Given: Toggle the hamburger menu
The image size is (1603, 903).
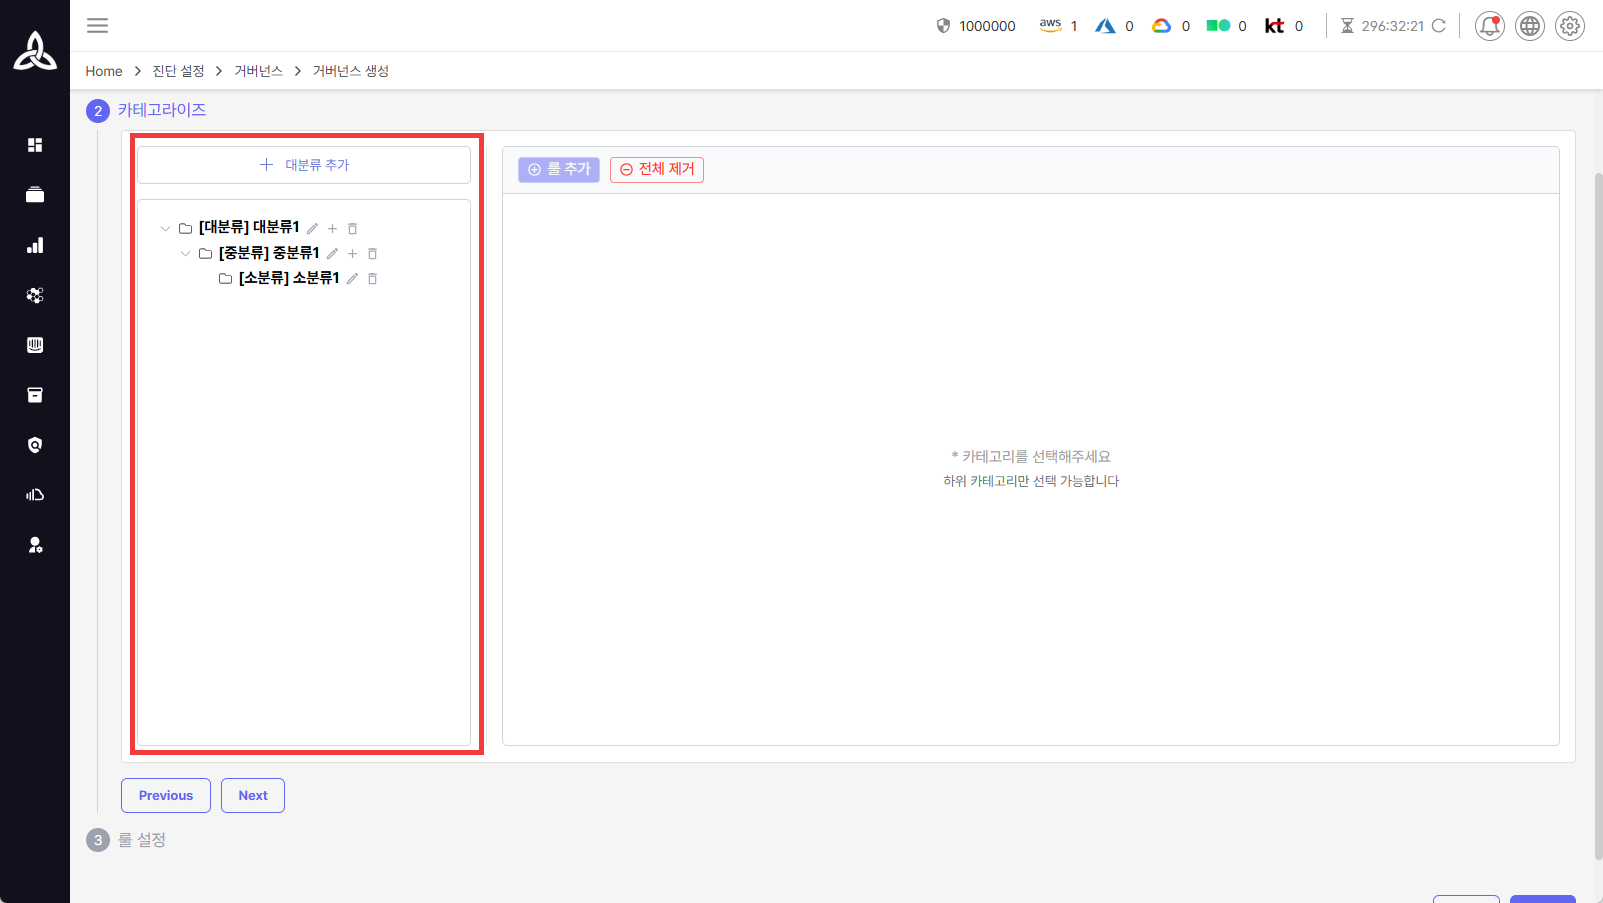Looking at the screenshot, I should pyautogui.click(x=97, y=26).
